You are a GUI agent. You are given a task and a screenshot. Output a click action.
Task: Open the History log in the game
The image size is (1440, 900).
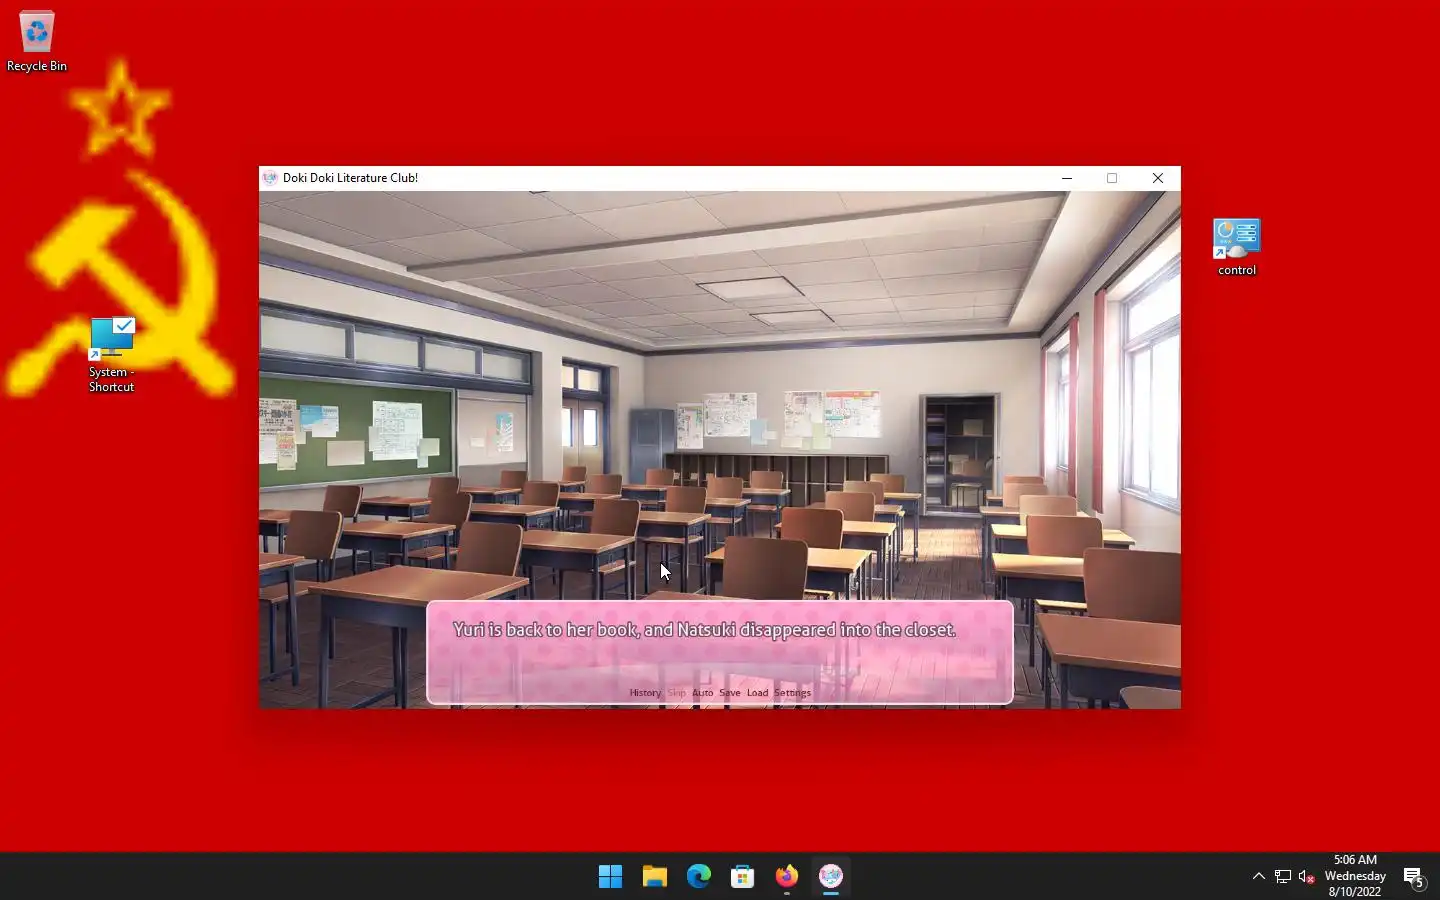[x=645, y=693]
